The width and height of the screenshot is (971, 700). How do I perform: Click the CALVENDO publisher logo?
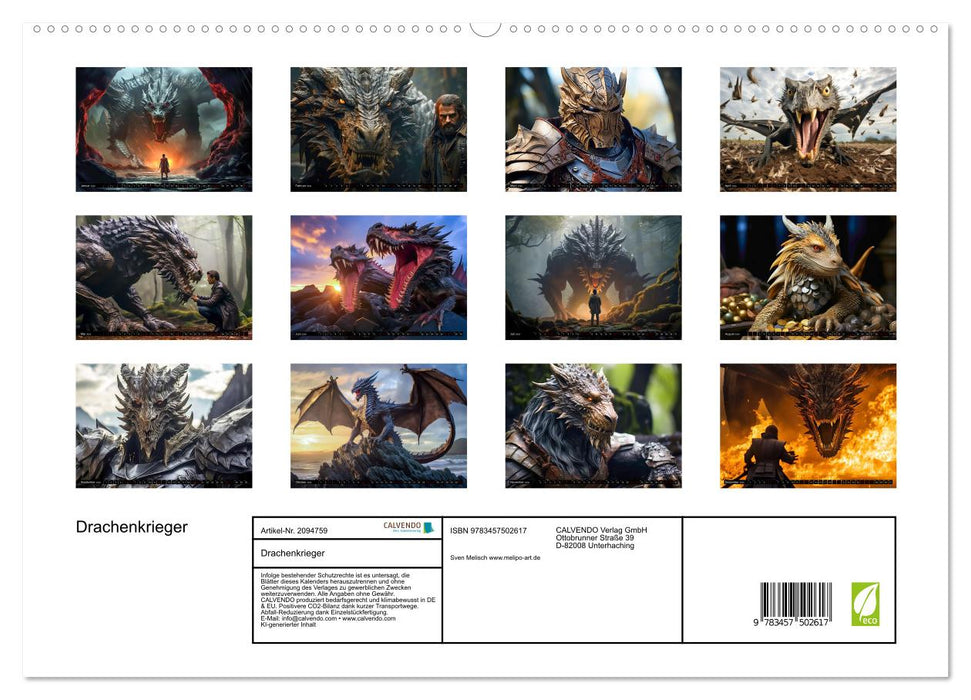point(403,527)
